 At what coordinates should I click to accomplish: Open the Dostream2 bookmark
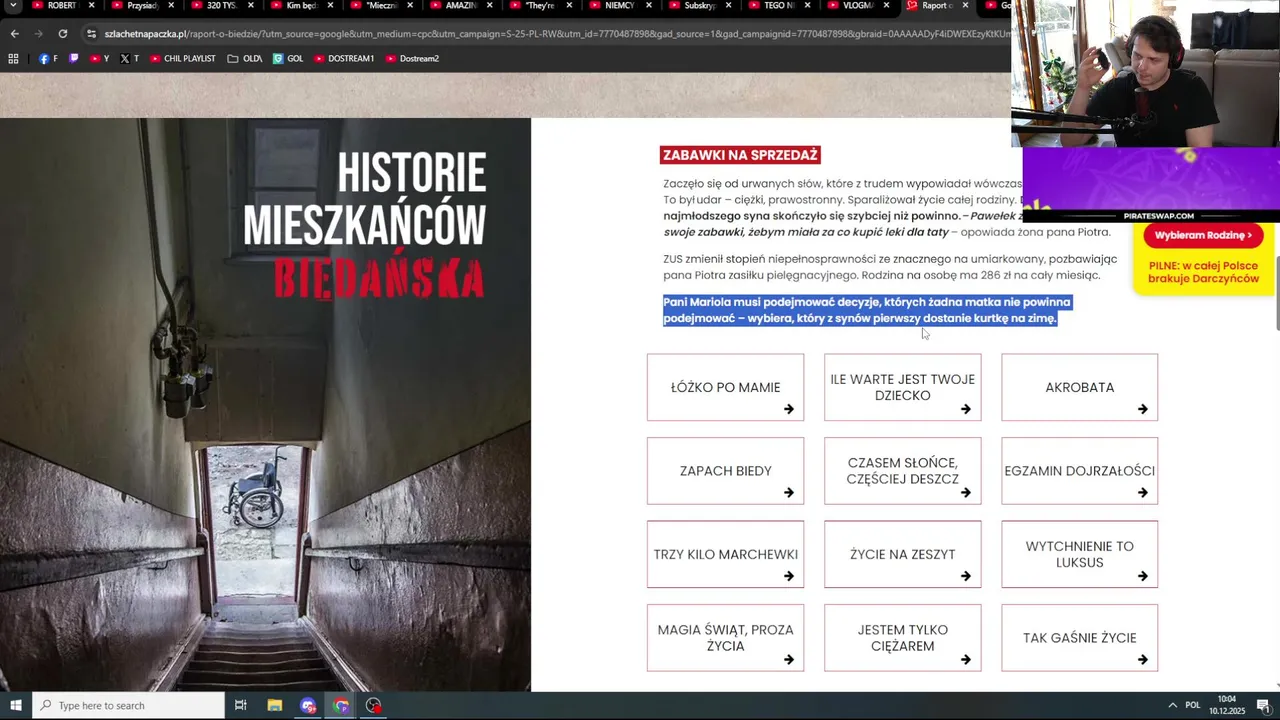412,58
